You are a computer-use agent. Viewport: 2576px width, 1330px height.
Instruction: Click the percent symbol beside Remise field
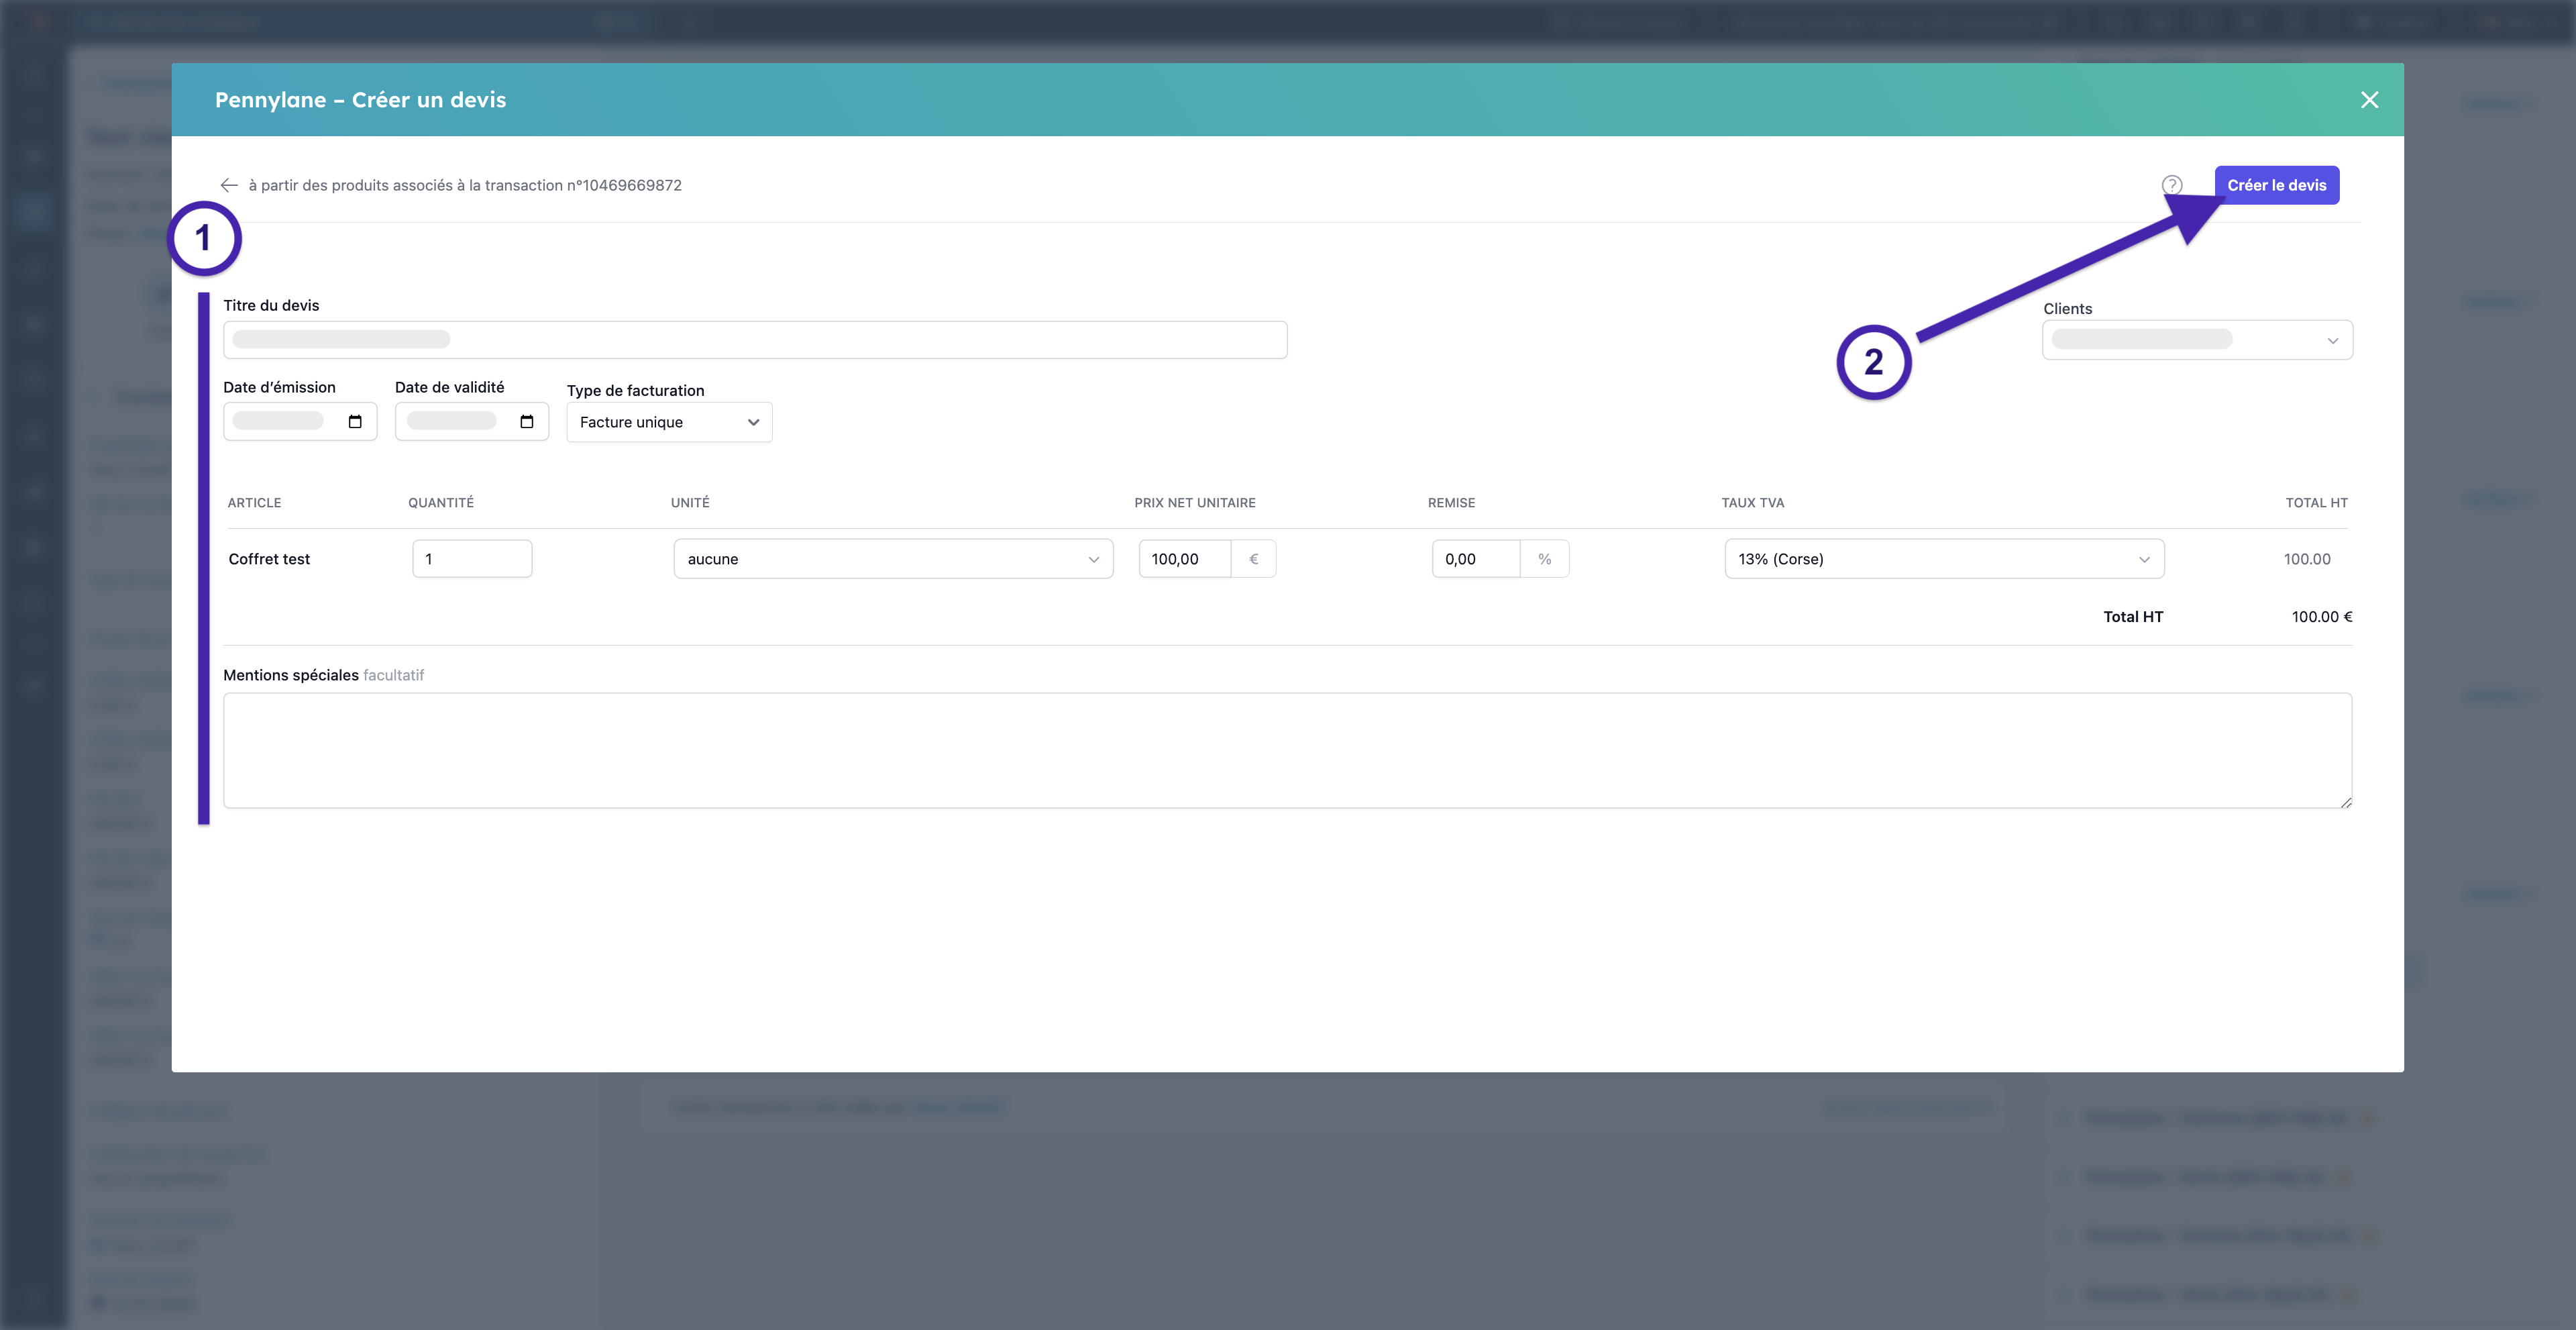pos(1545,559)
